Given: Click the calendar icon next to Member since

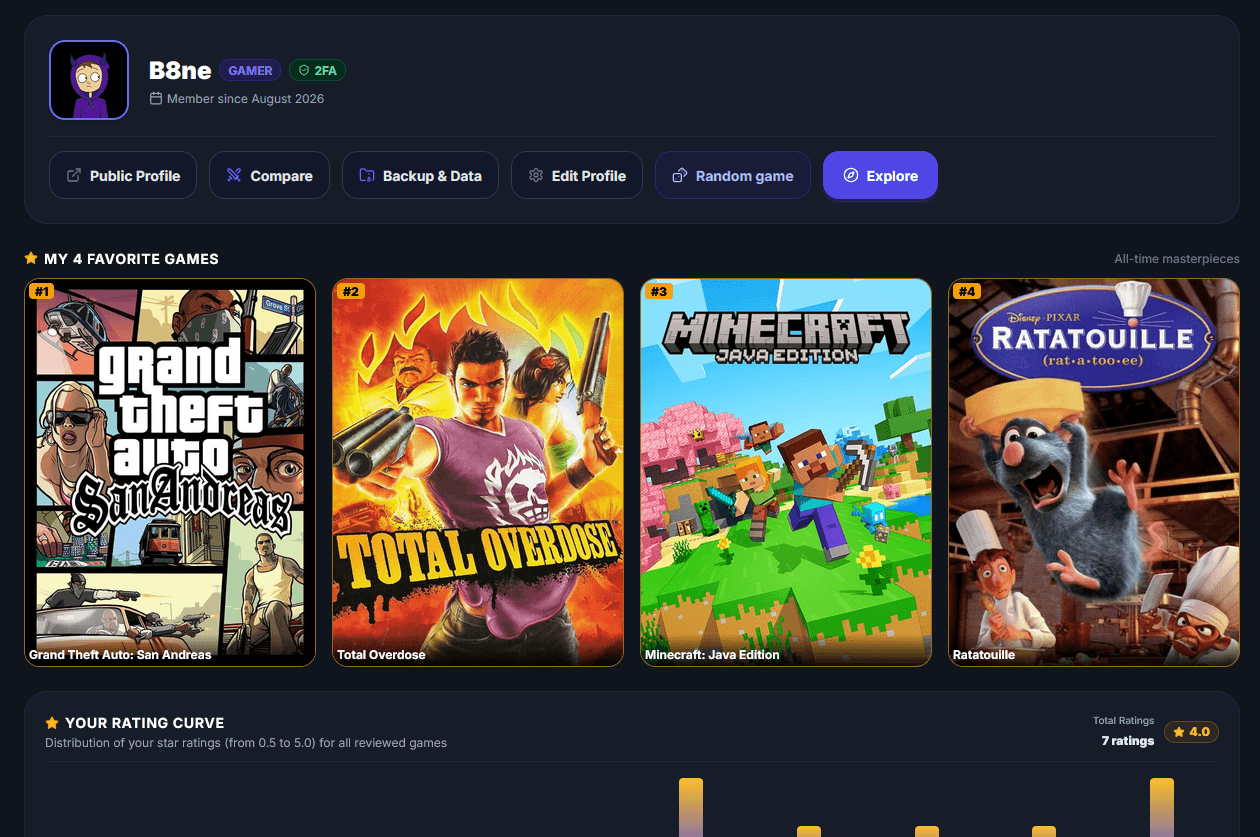Looking at the screenshot, I should point(156,99).
